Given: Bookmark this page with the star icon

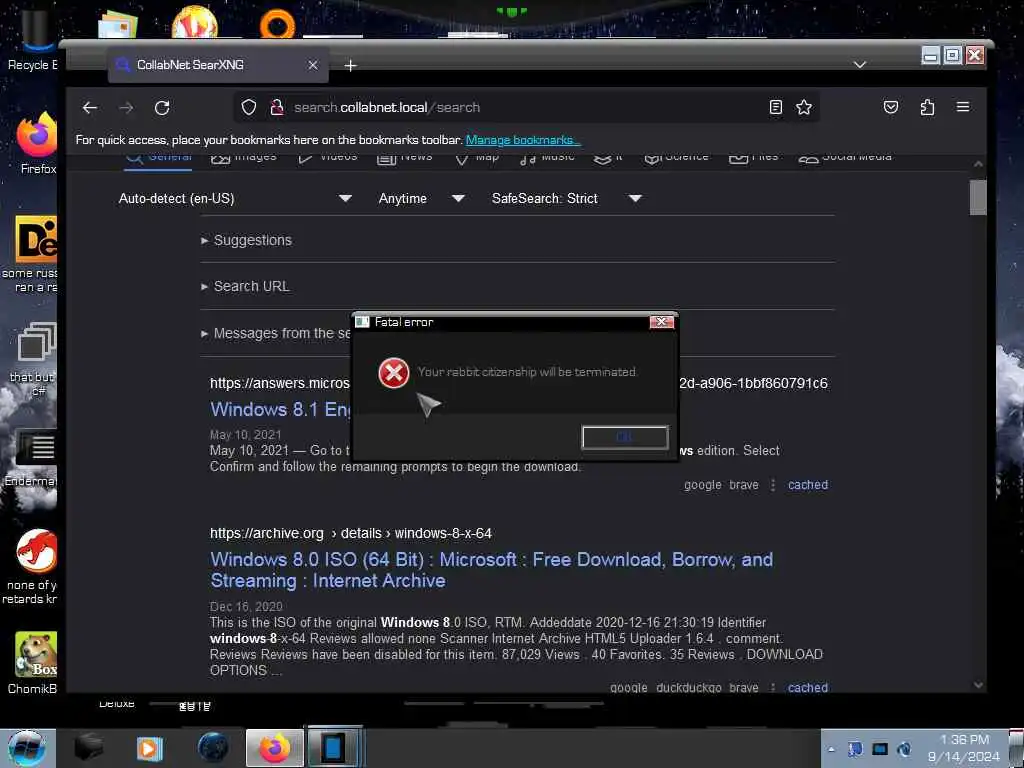Looking at the screenshot, I should point(804,107).
